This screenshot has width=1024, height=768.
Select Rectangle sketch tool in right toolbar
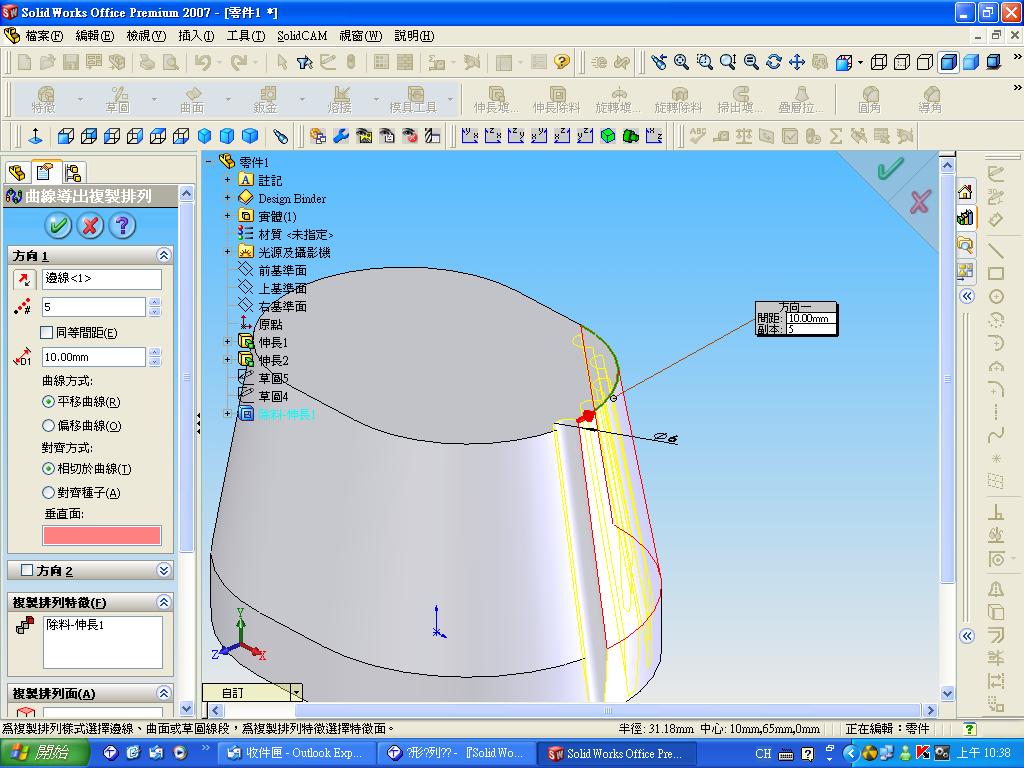[x=996, y=273]
